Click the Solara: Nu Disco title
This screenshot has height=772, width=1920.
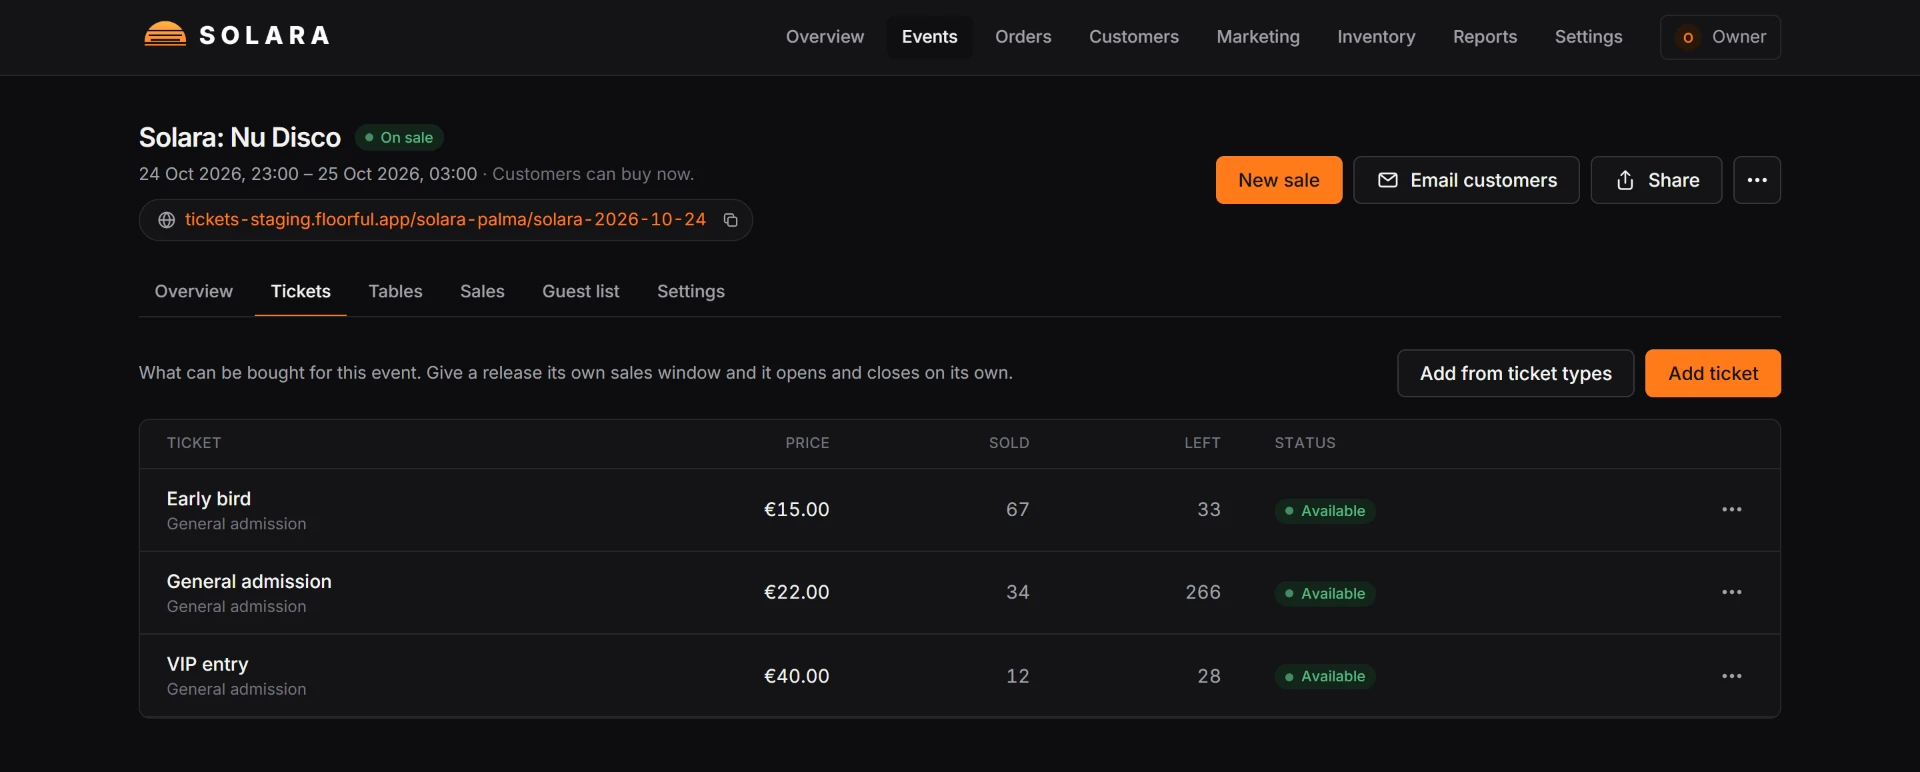pos(240,137)
